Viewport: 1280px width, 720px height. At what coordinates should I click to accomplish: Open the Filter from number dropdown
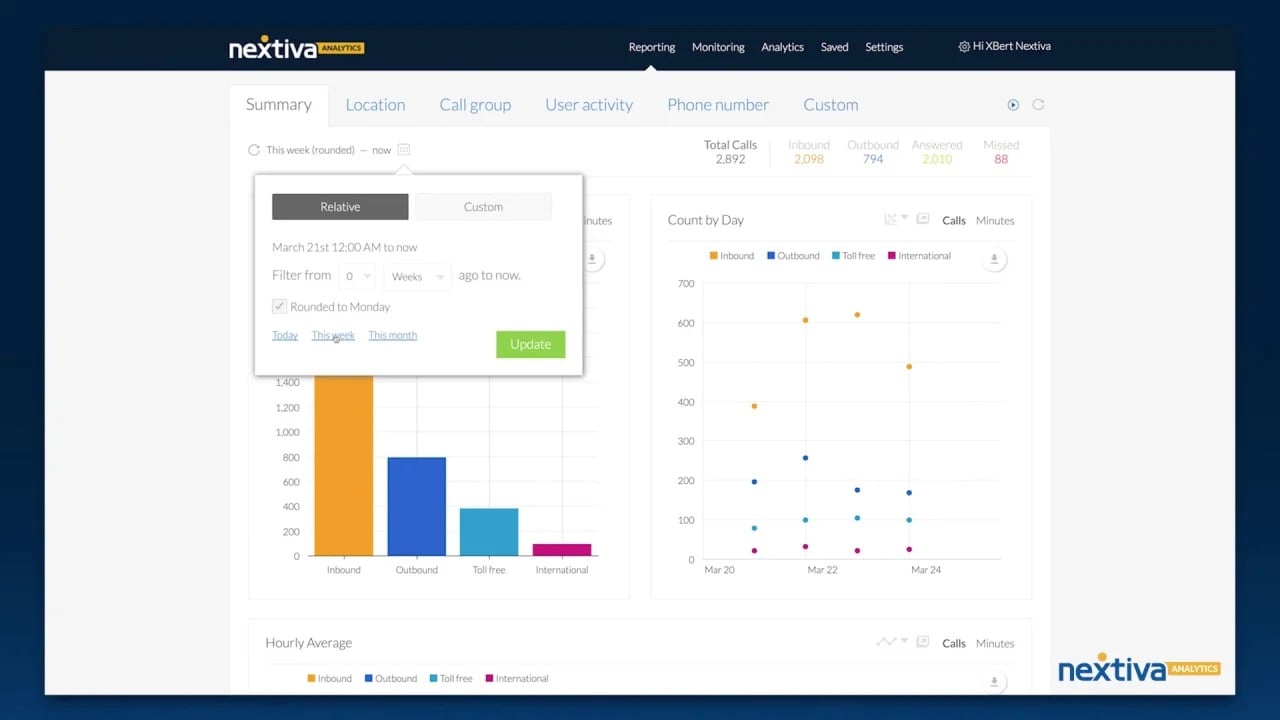[x=357, y=276]
